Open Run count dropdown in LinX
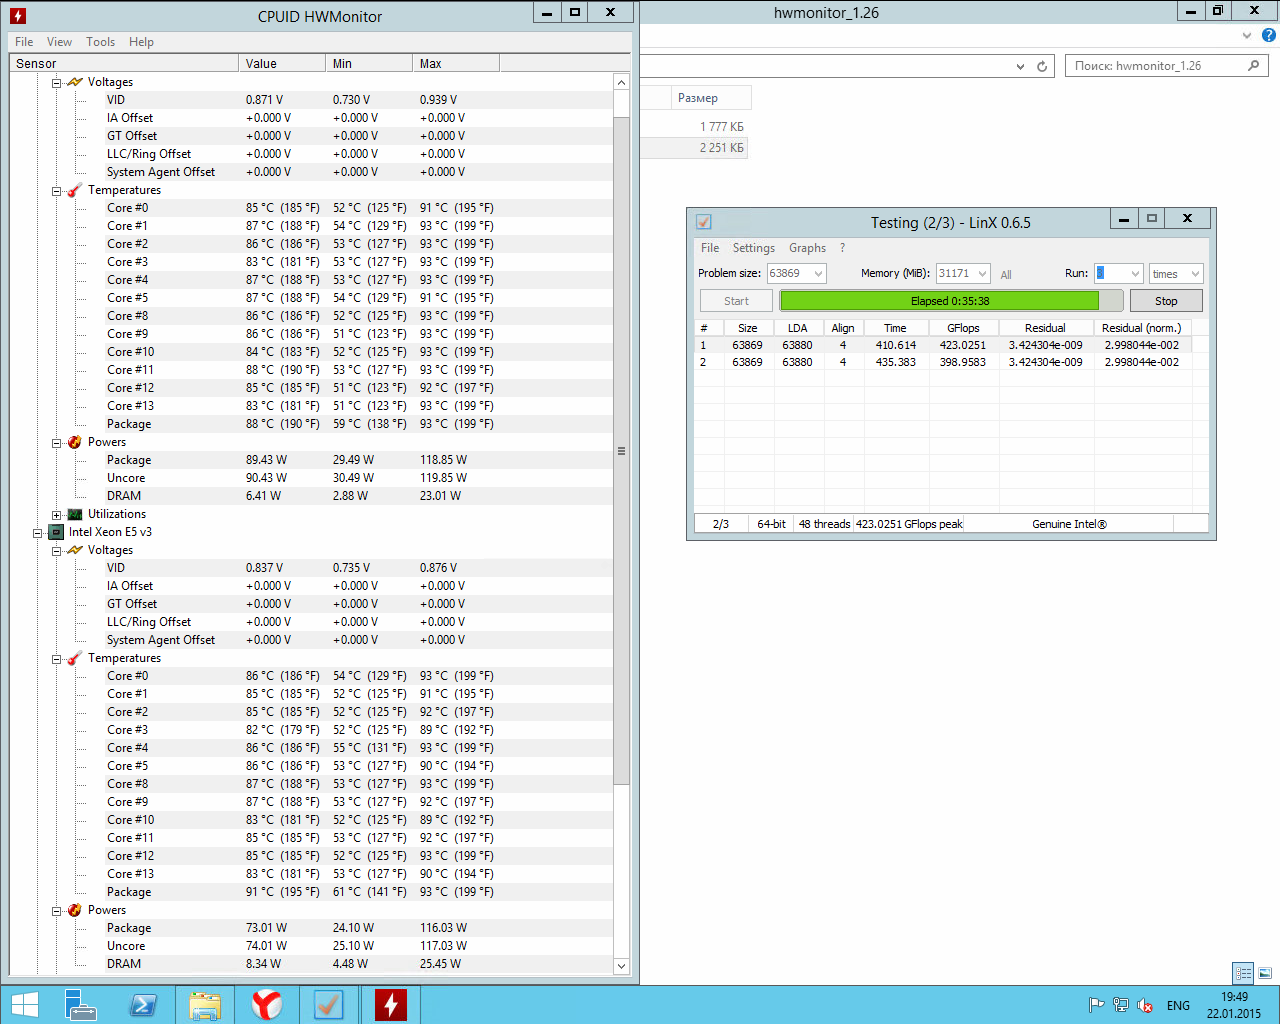The height and width of the screenshot is (1024, 1280). tap(1135, 273)
